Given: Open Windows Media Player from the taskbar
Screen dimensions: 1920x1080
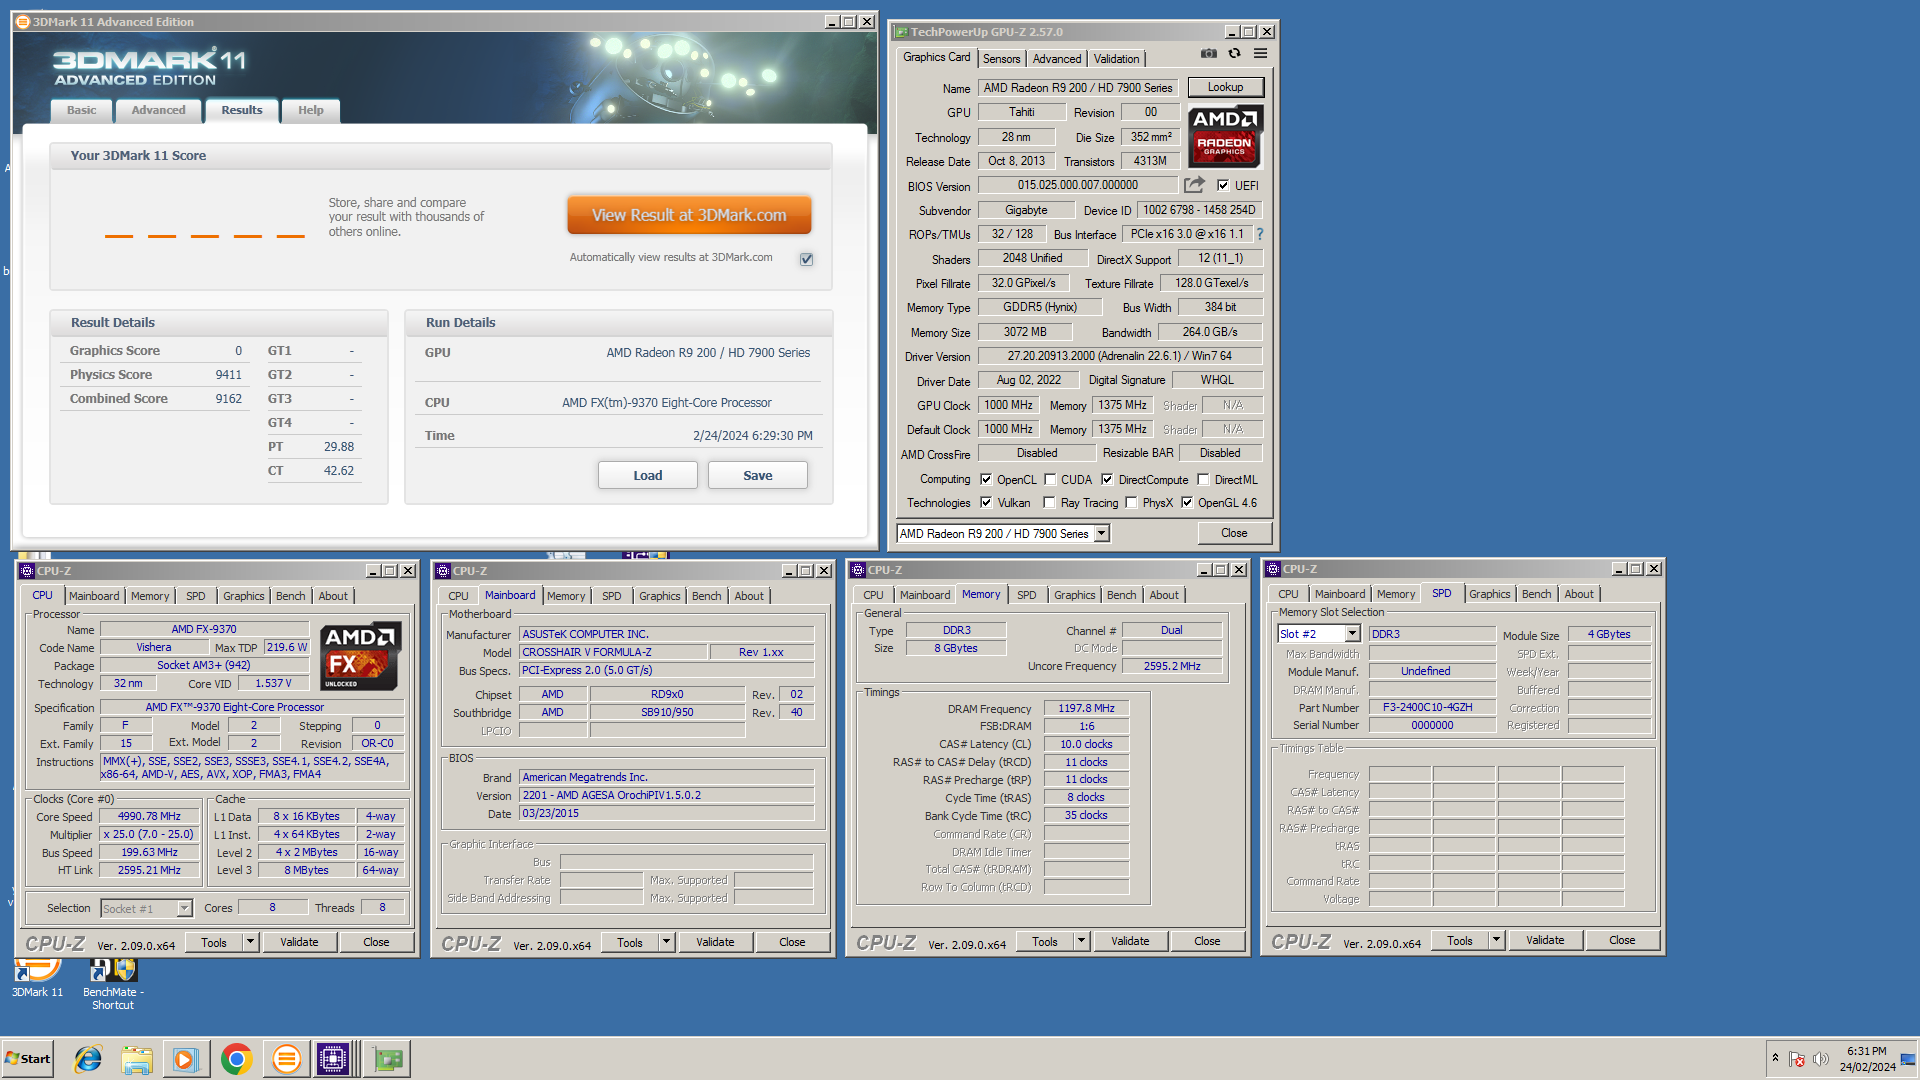Looking at the screenshot, I should (x=186, y=1059).
